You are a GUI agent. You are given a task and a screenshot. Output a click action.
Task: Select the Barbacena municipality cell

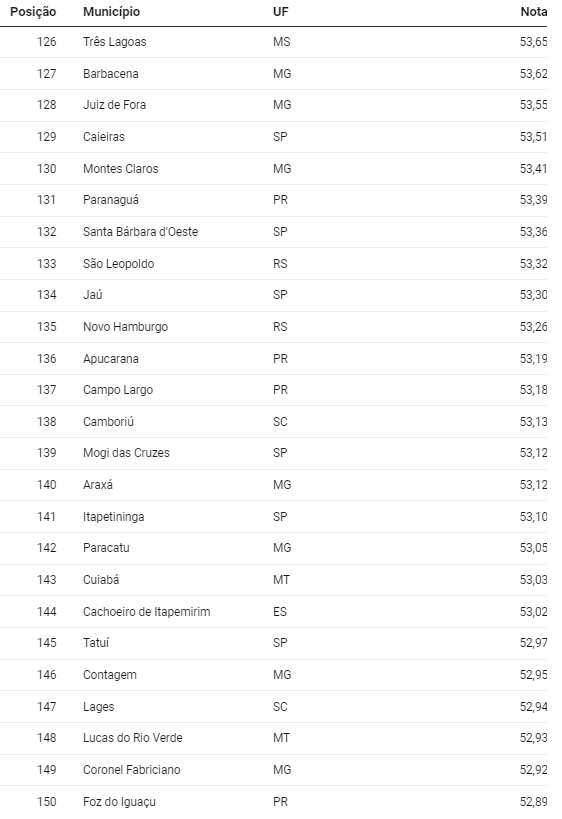[x=111, y=74]
